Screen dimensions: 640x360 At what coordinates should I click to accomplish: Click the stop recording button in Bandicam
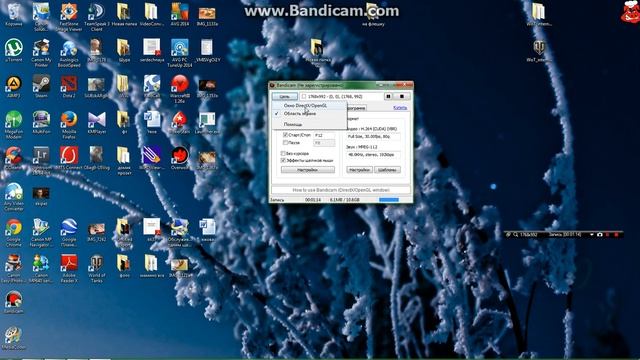[x=402, y=96]
